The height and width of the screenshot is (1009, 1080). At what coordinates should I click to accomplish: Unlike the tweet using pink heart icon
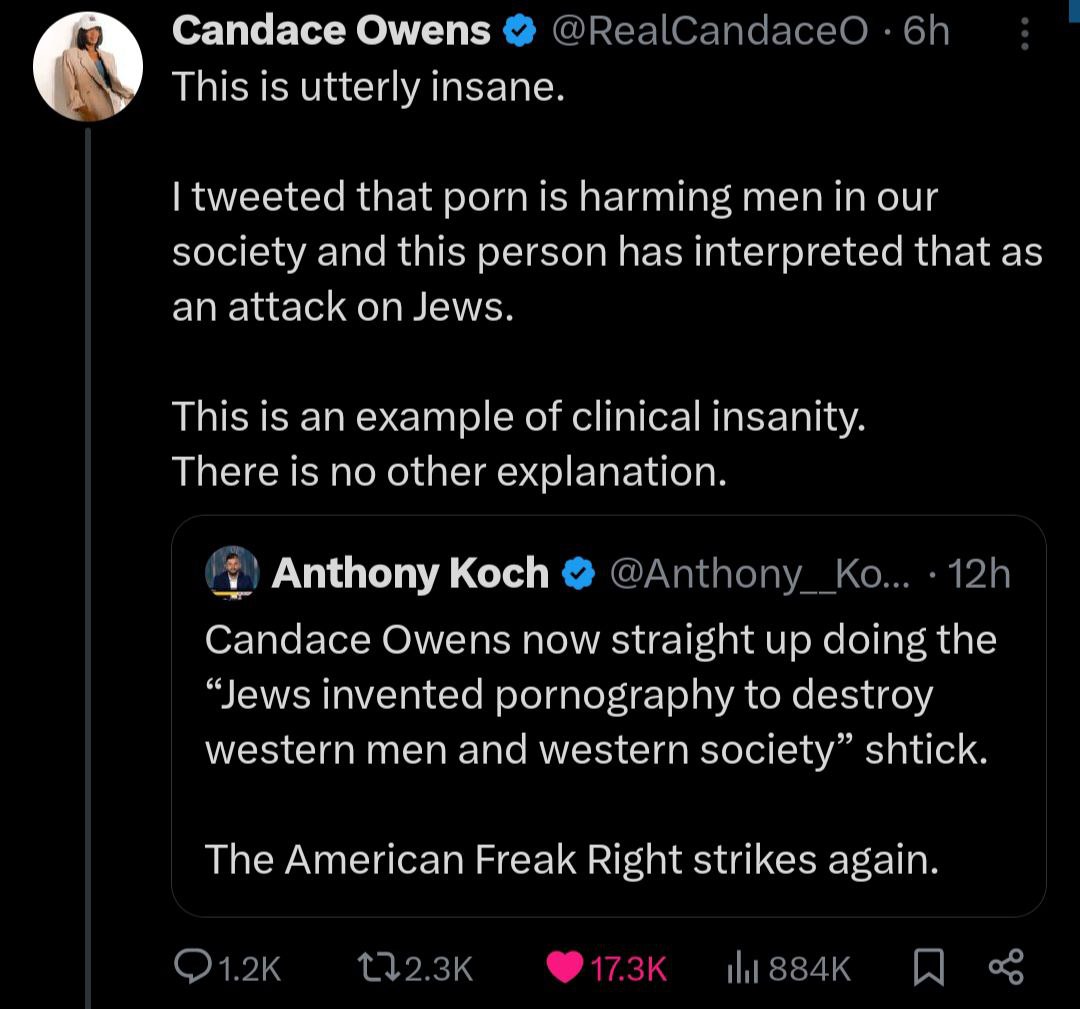[x=565, y=967]
